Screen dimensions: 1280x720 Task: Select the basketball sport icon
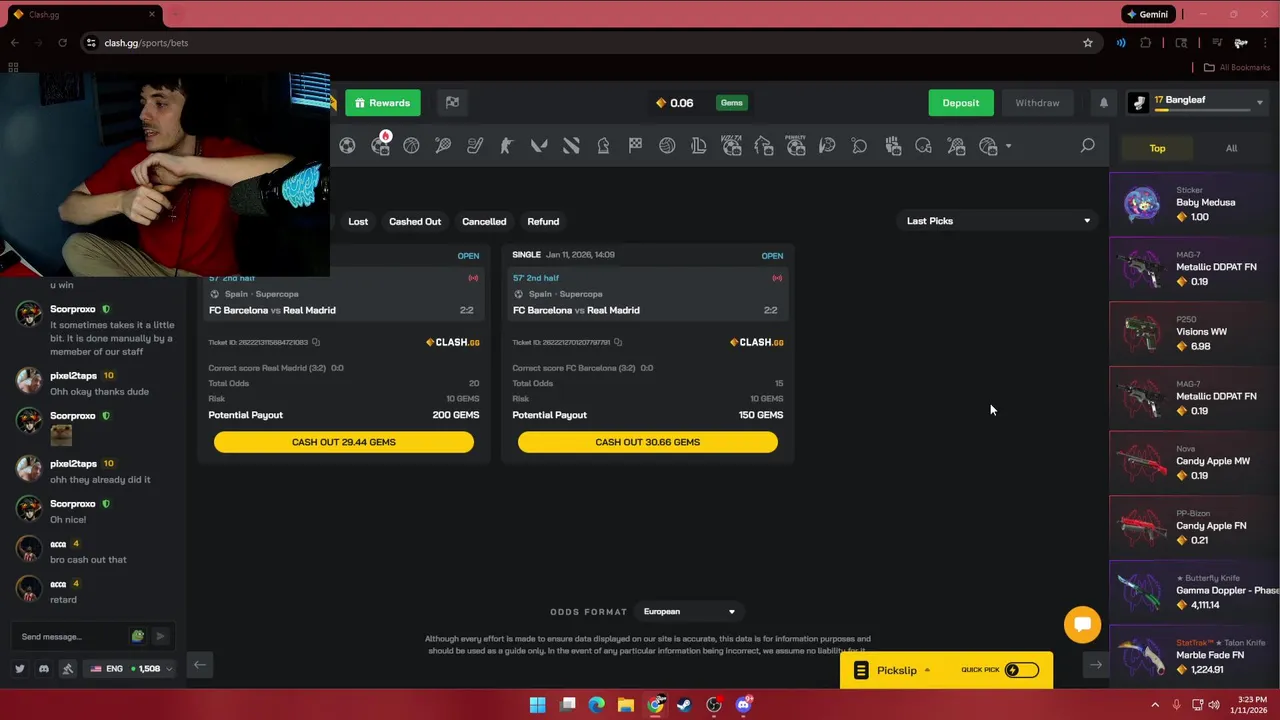411,146
